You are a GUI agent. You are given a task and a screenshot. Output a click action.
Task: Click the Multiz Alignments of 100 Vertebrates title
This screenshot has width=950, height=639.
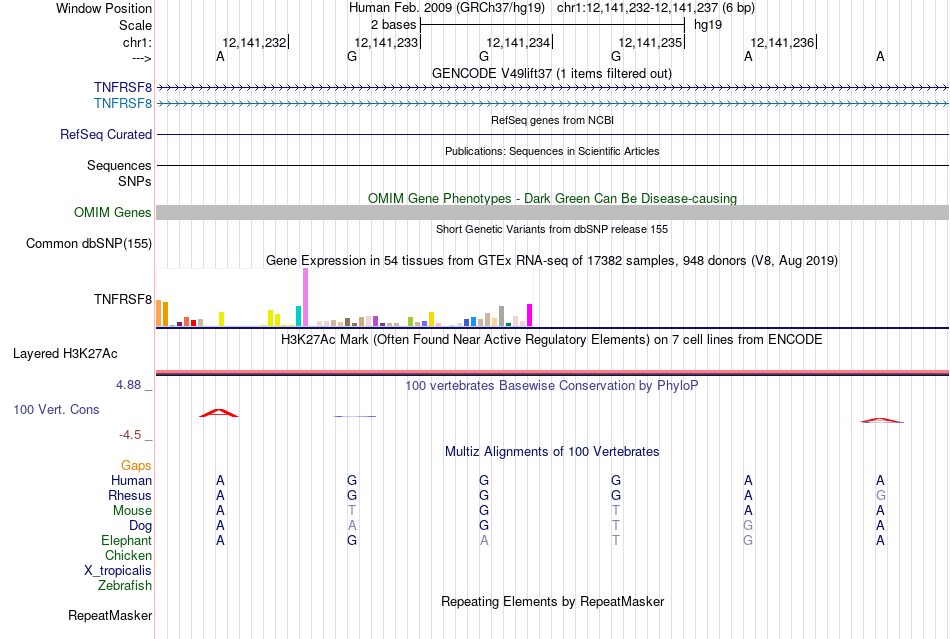pos(552,451)
